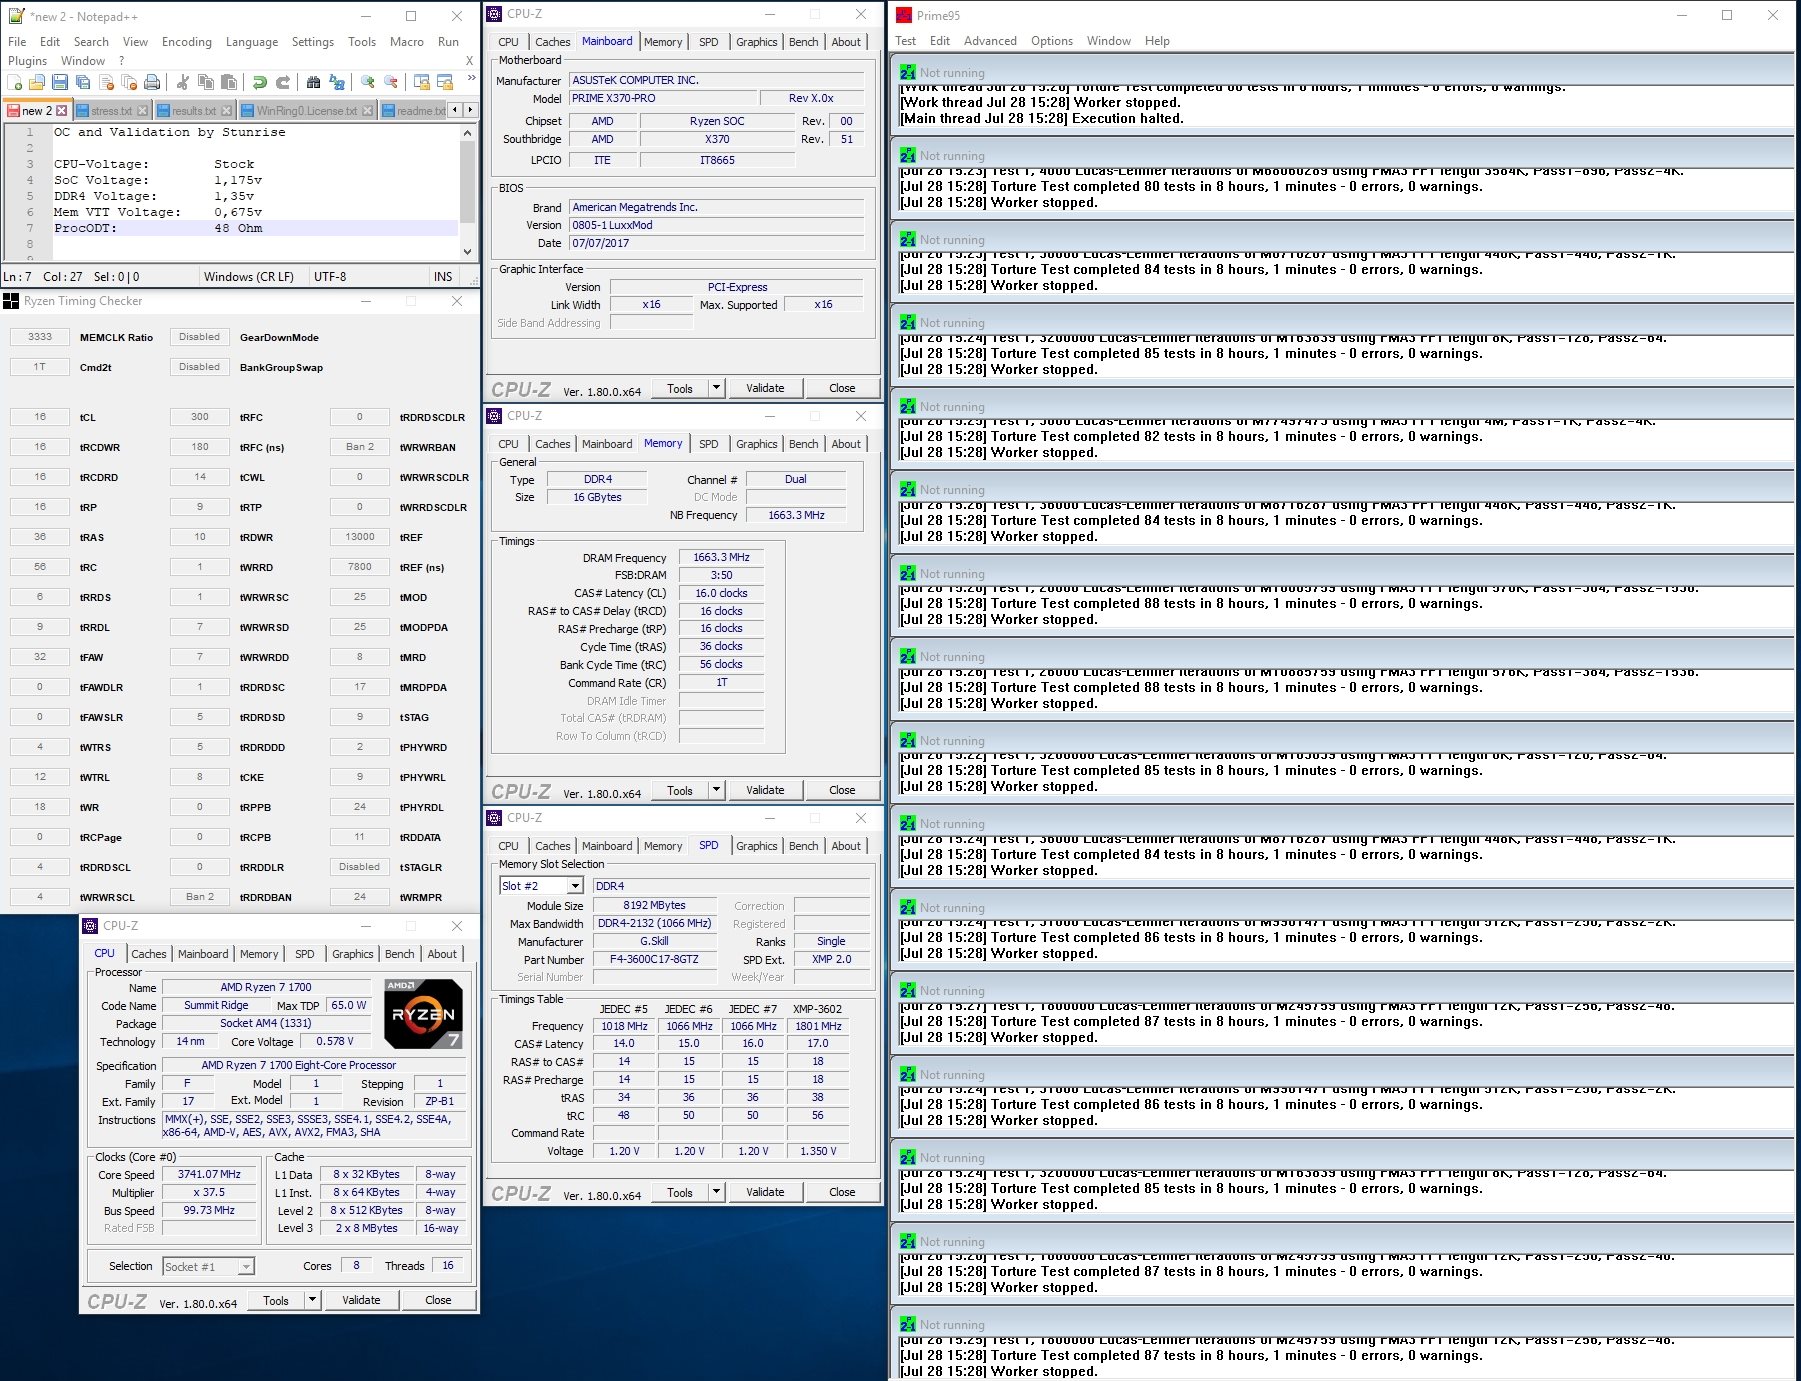Click the Paste icon in Notepad++ toolbar

pos(229,82)
